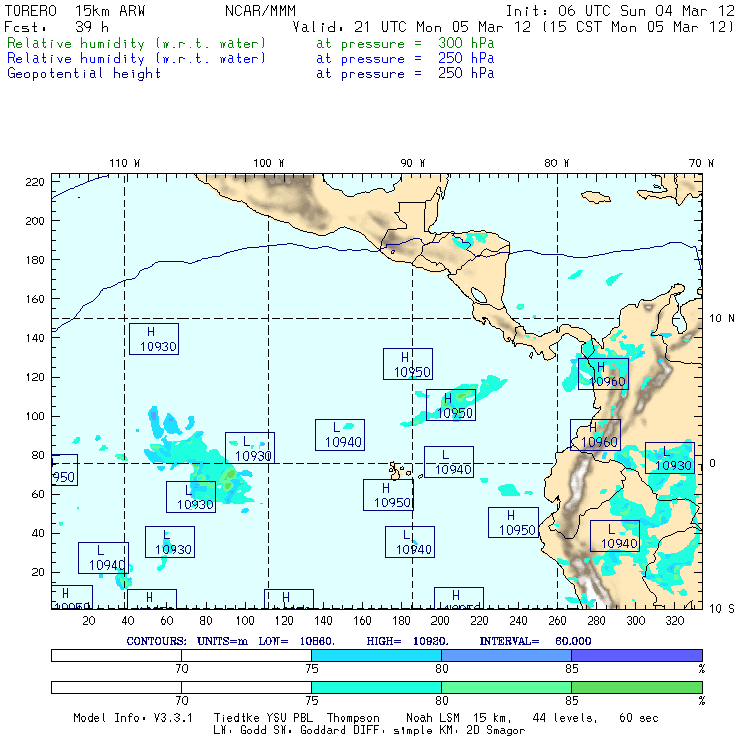Click the 'Geopotential height' label
This screenshot has height=740, width=740.
[84, 74]
